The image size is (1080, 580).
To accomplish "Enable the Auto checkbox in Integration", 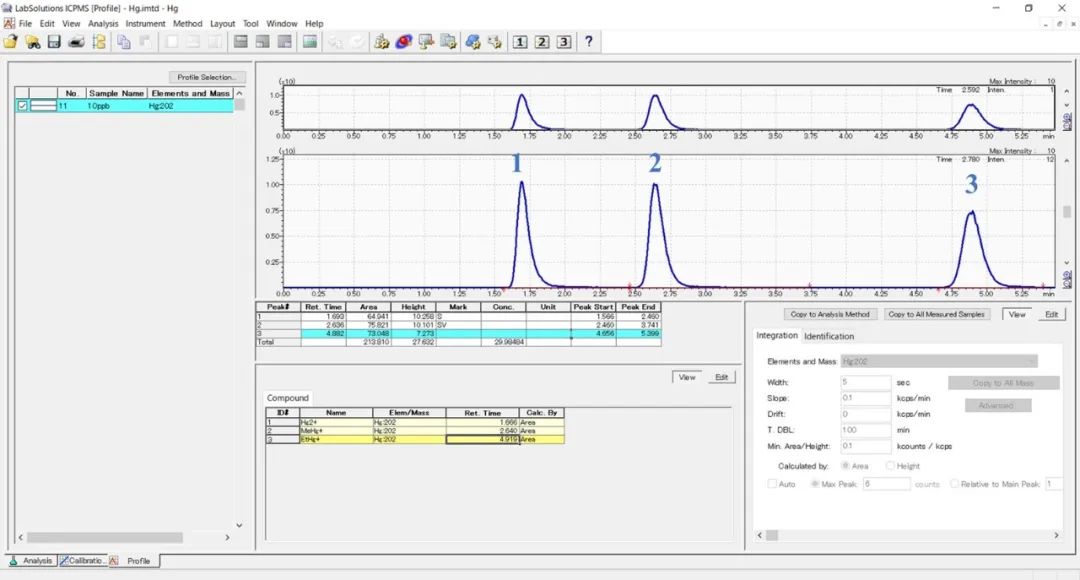I will (x=771, y=484).
